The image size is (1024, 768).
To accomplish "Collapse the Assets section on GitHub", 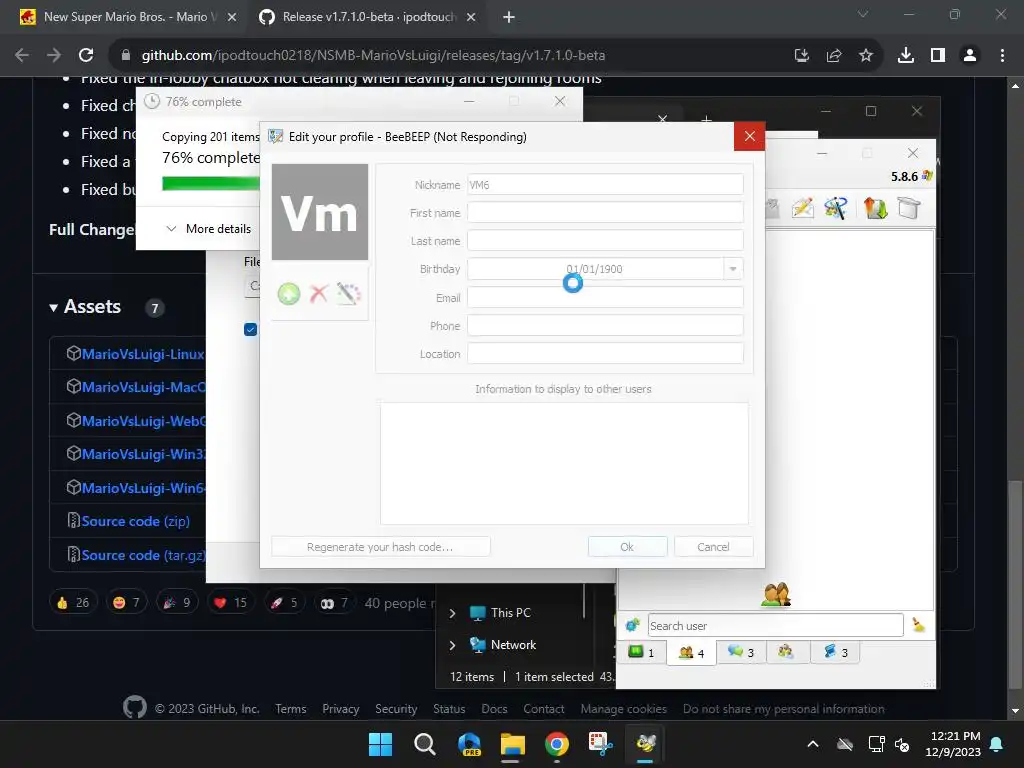I will 86,307.
